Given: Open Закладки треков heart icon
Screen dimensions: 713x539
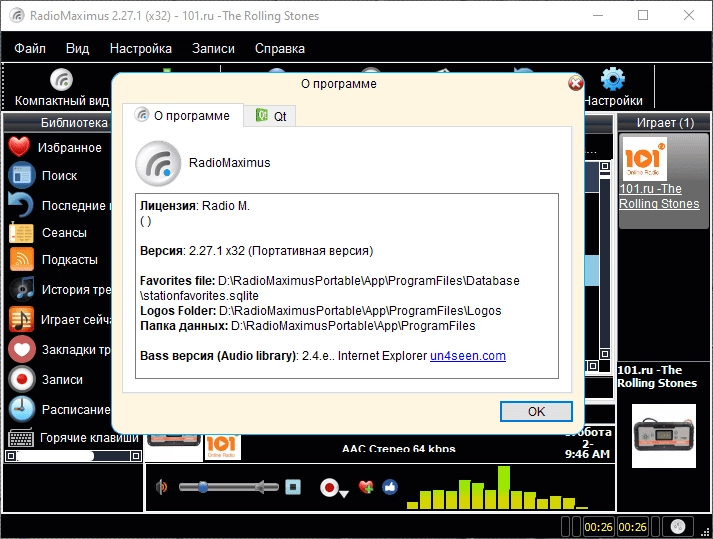Looking at the screenshot, I should (x=22, y=349).
